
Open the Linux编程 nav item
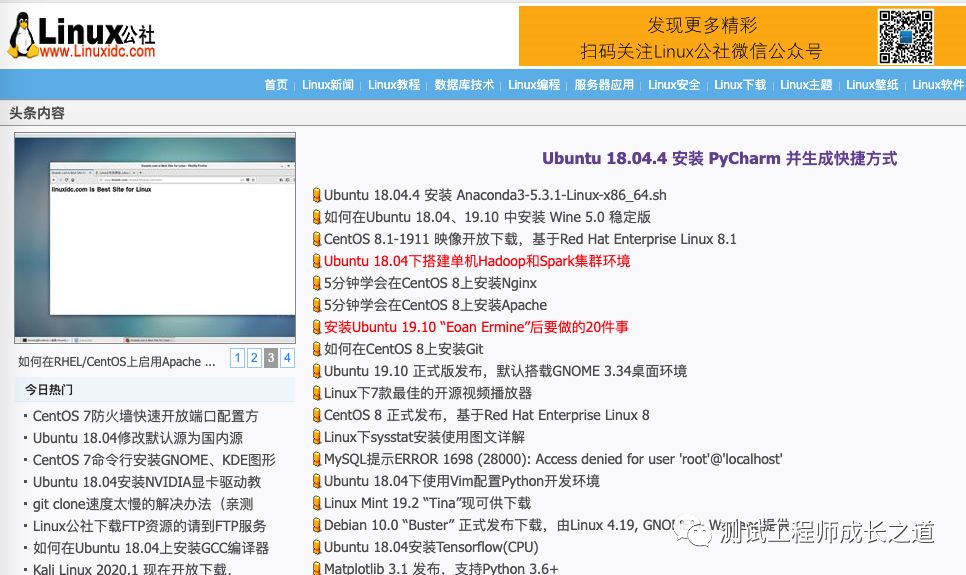(534, 84)
